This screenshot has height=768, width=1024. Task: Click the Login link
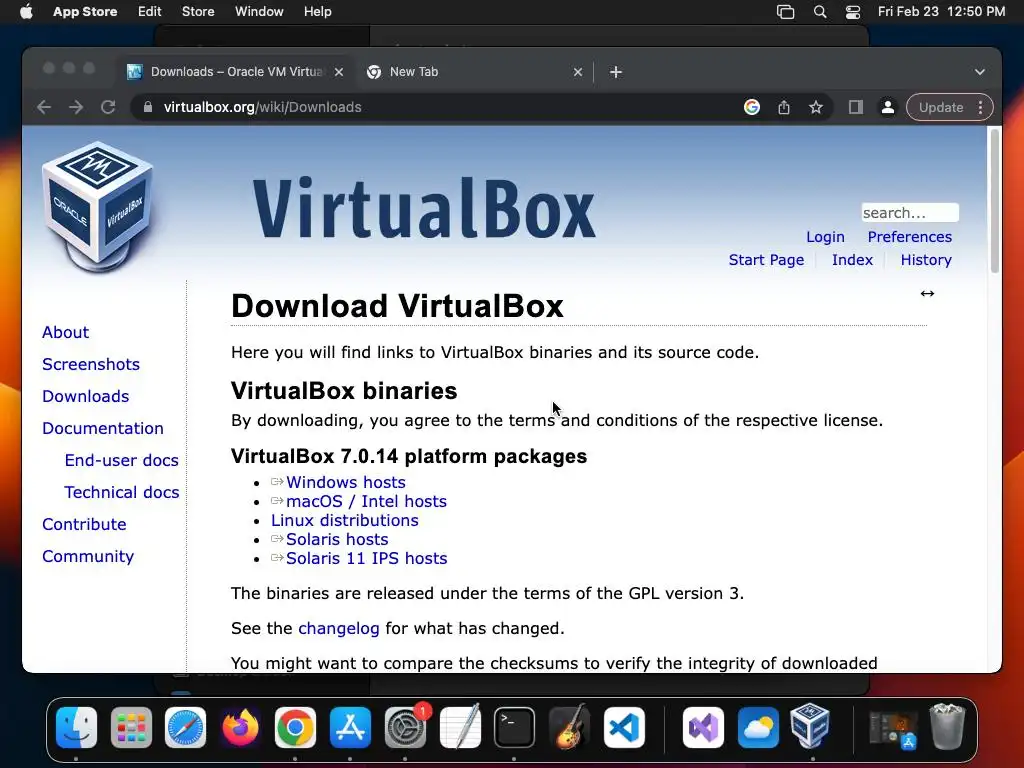825,237
